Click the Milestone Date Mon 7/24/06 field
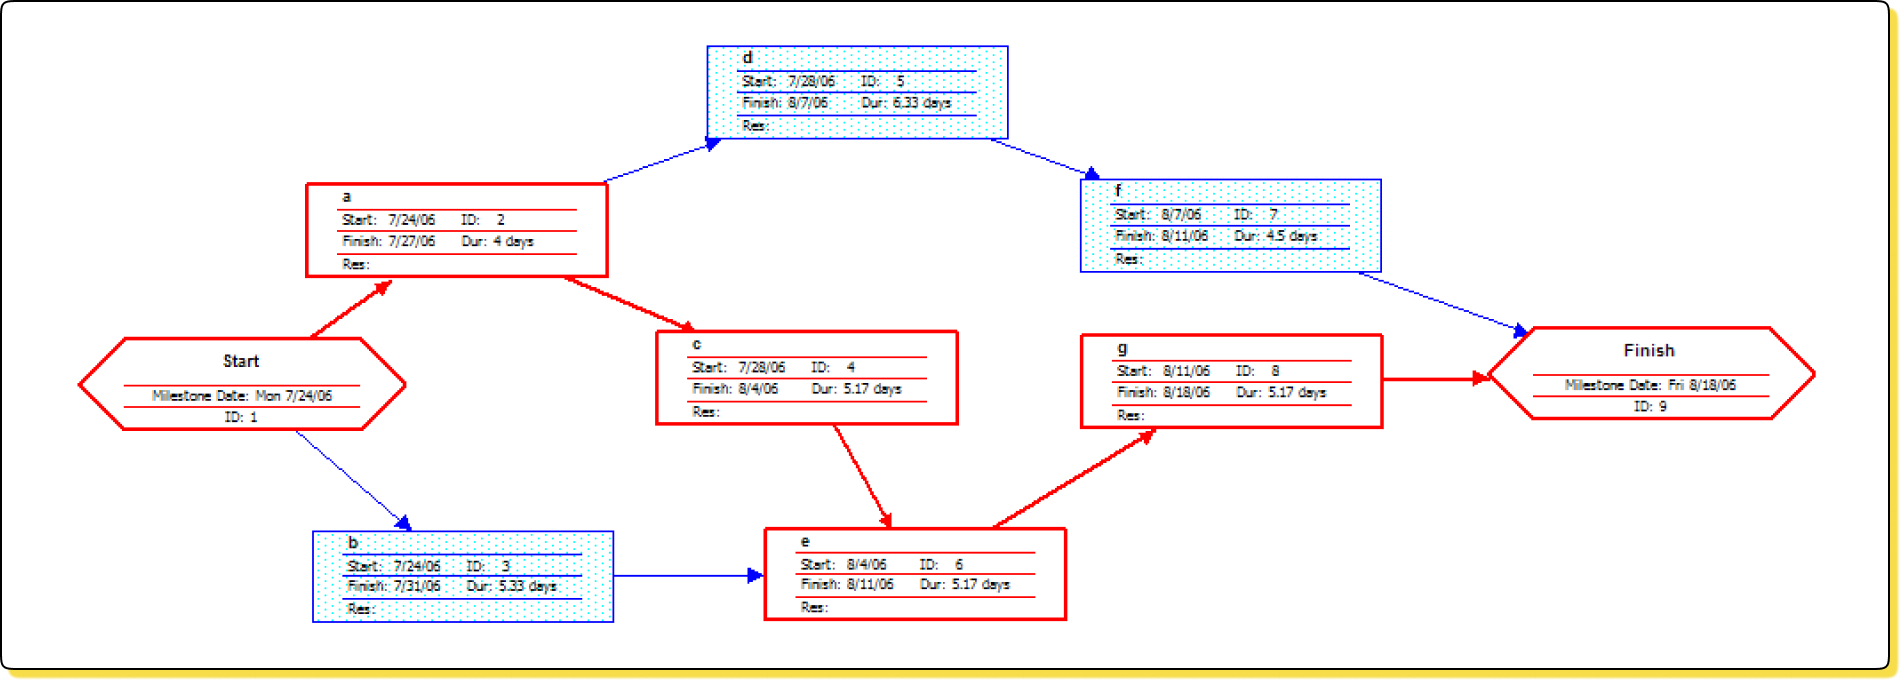The image size is (1901, 681). pyautogui.click(x=242, y=396)
